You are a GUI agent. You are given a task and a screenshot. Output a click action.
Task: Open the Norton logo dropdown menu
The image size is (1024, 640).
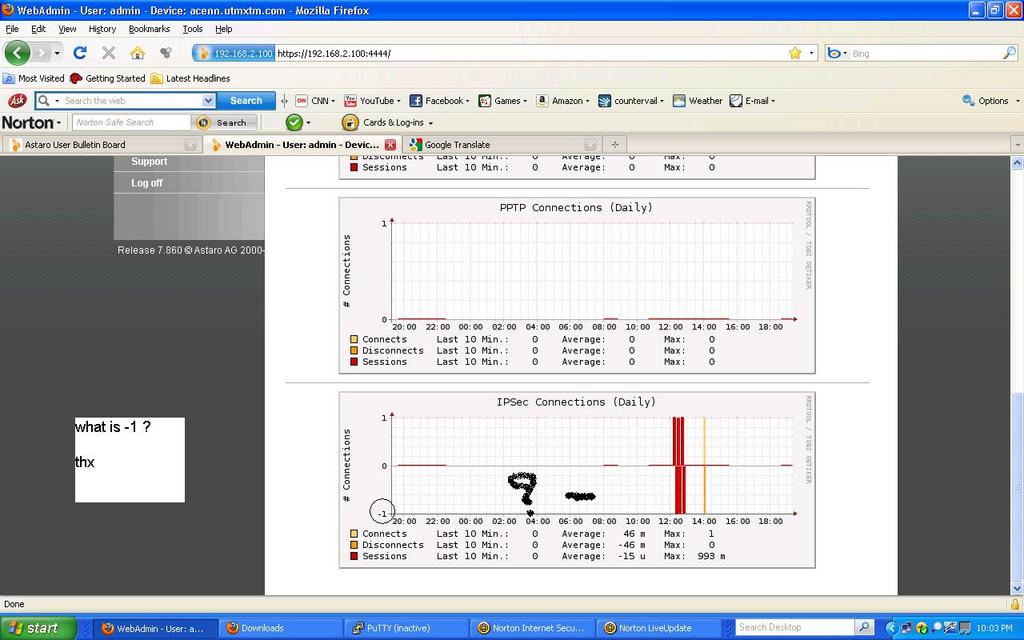[32, 123]
